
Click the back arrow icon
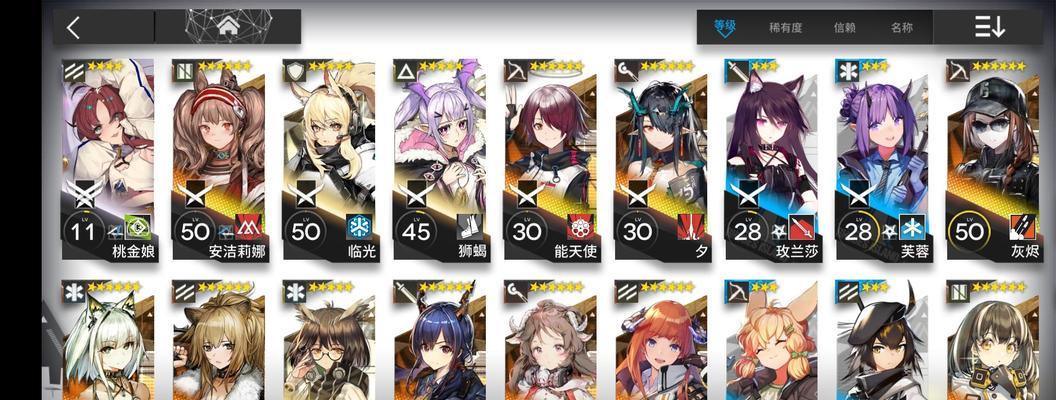[73, 28]
